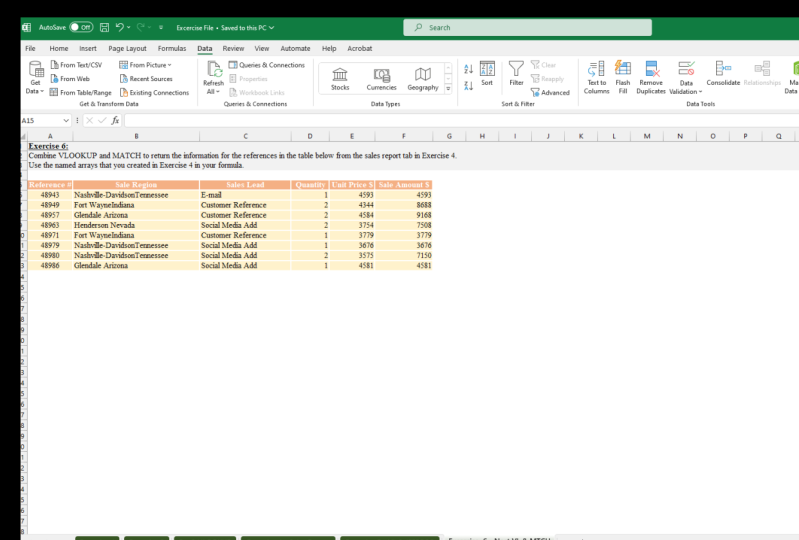
Task: Open the Acrobat tab
Action: pyautogui.click(x=359, y=48)
